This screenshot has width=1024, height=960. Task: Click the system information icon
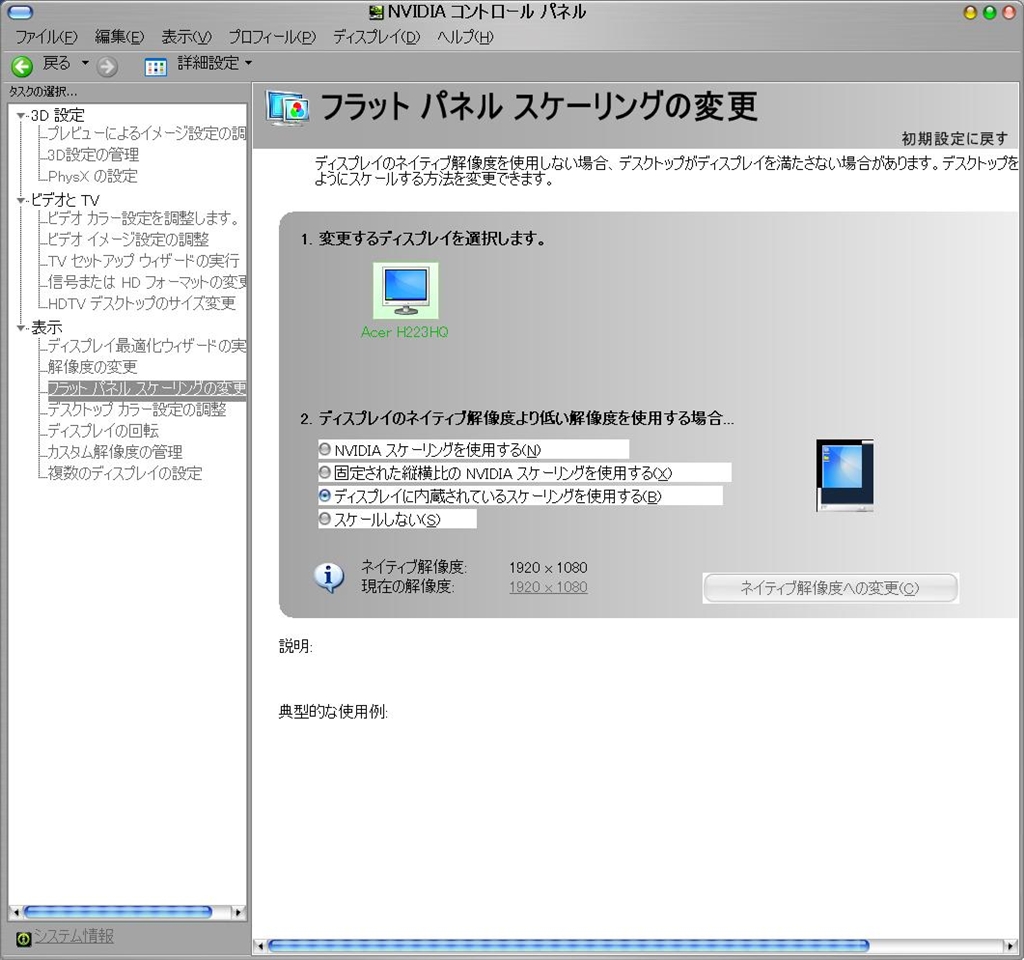[23, 939]
